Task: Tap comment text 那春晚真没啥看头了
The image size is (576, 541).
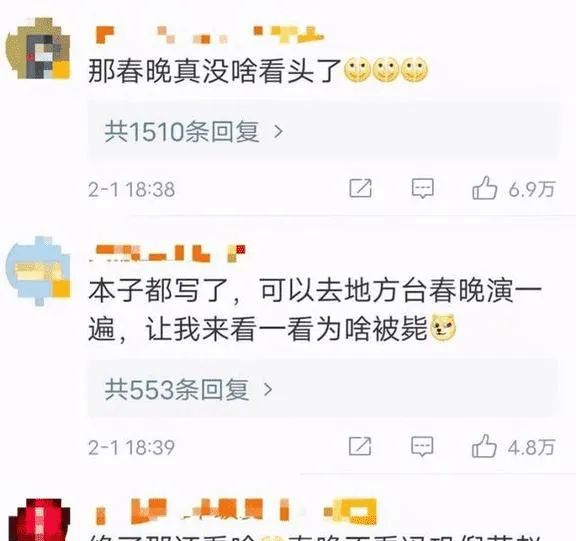Action: coord(215,71)
